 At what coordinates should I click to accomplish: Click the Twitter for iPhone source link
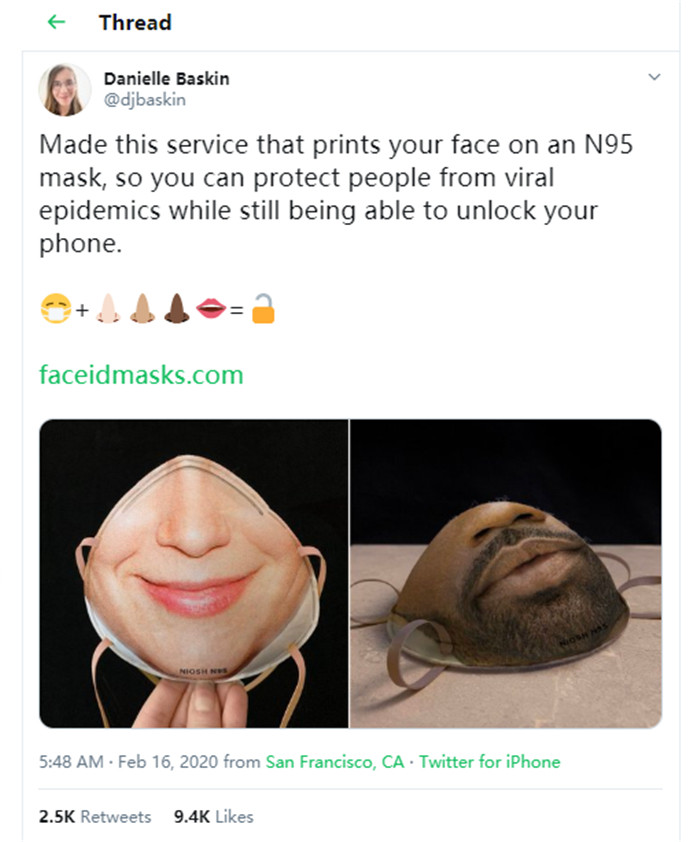[x=489, y=762]
